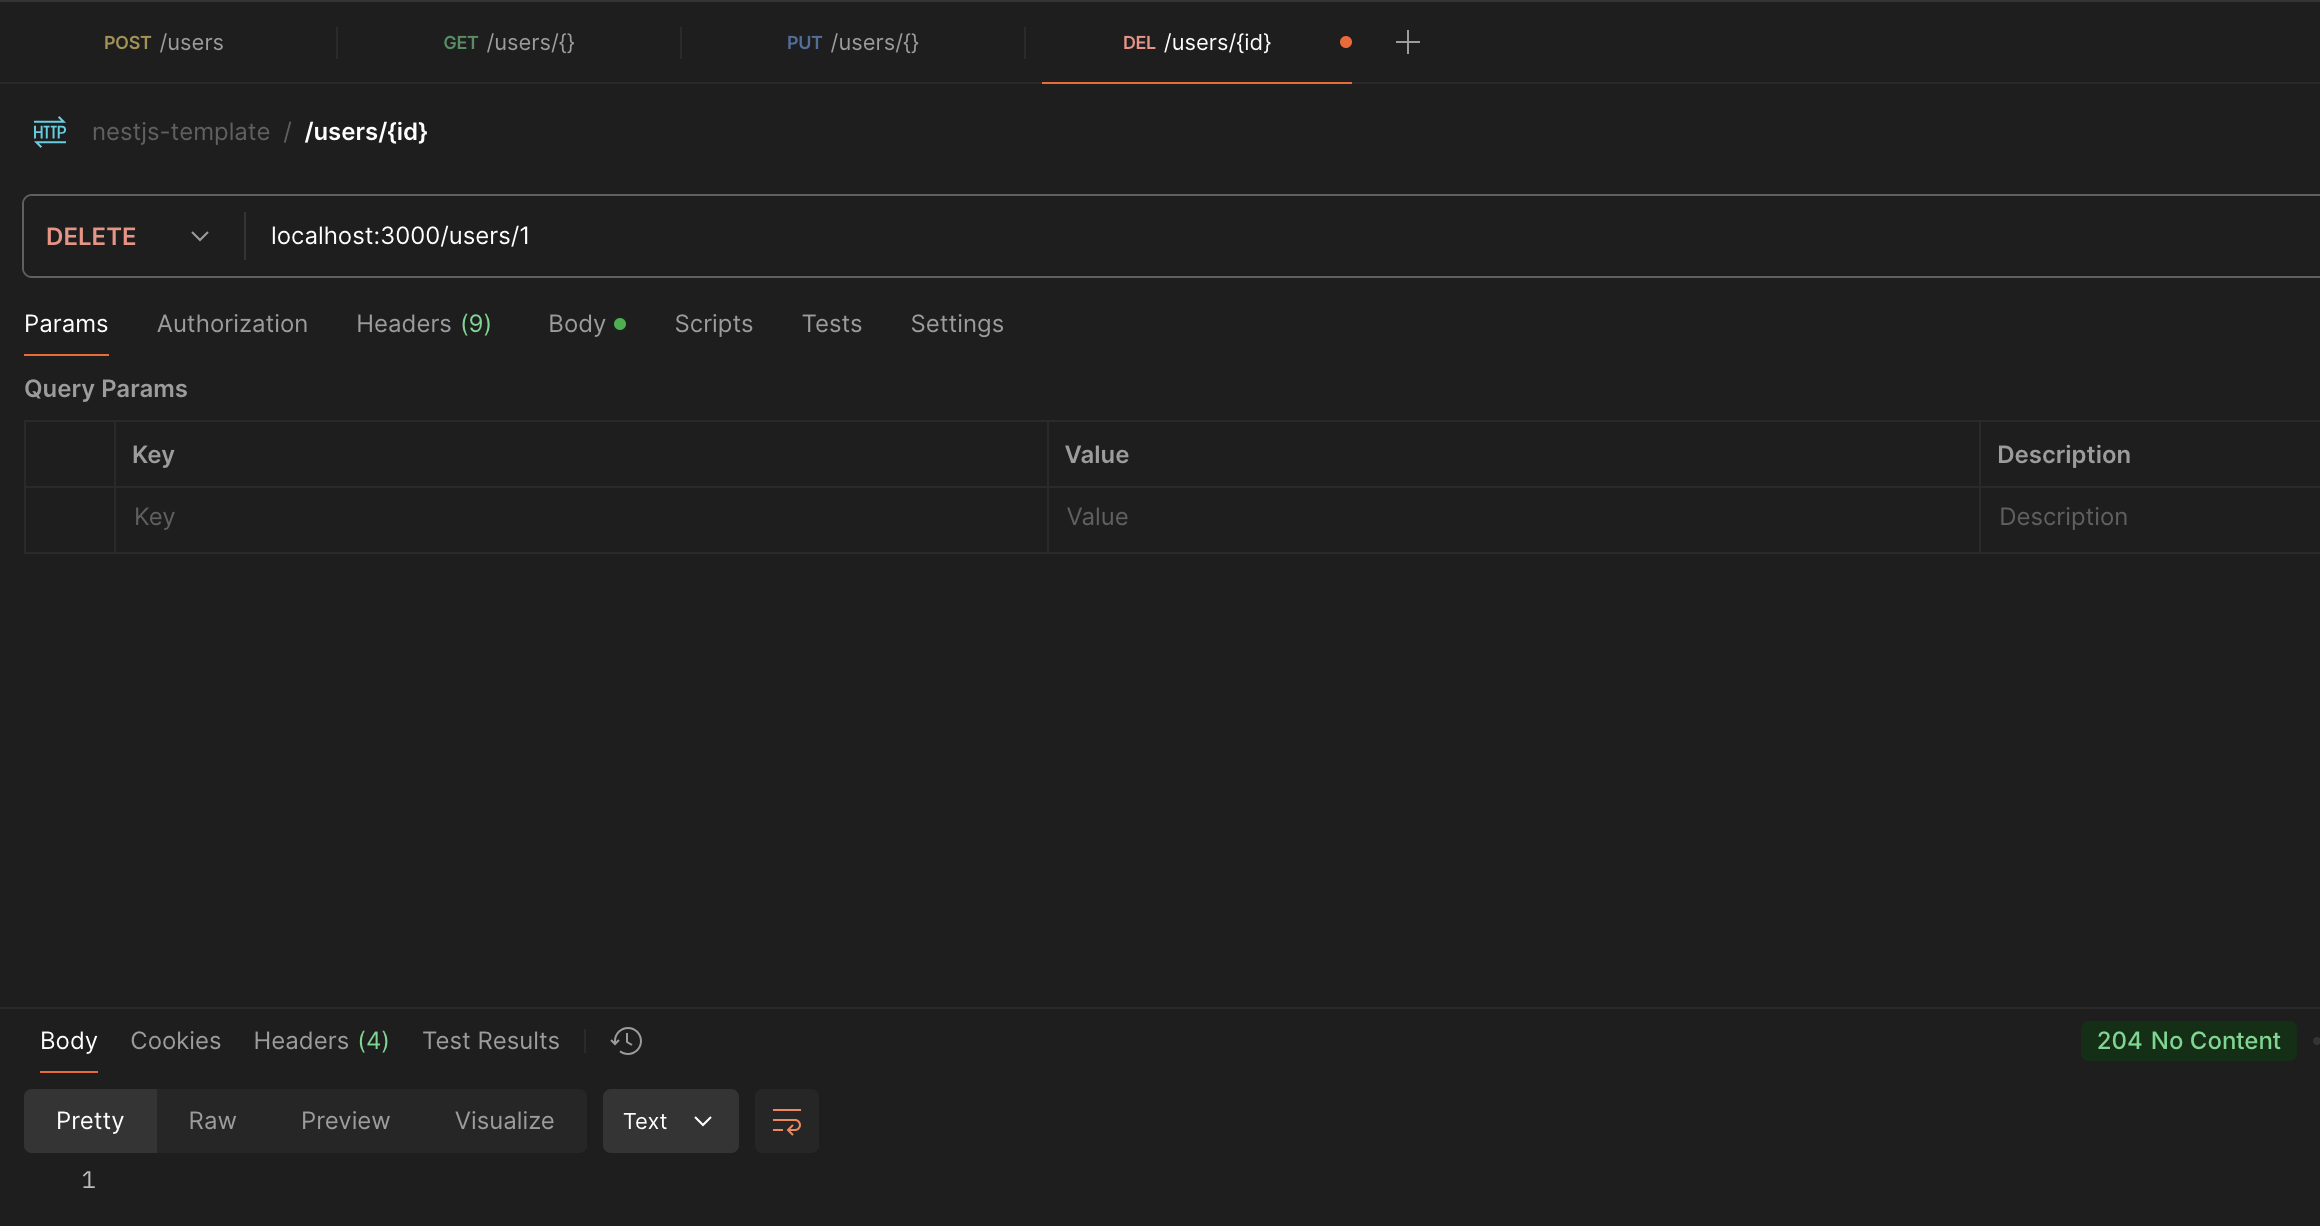Click the response history clock icon
This screenshot has height=1226, width=2320.
pyautogui.click(x=626, y=1041)
